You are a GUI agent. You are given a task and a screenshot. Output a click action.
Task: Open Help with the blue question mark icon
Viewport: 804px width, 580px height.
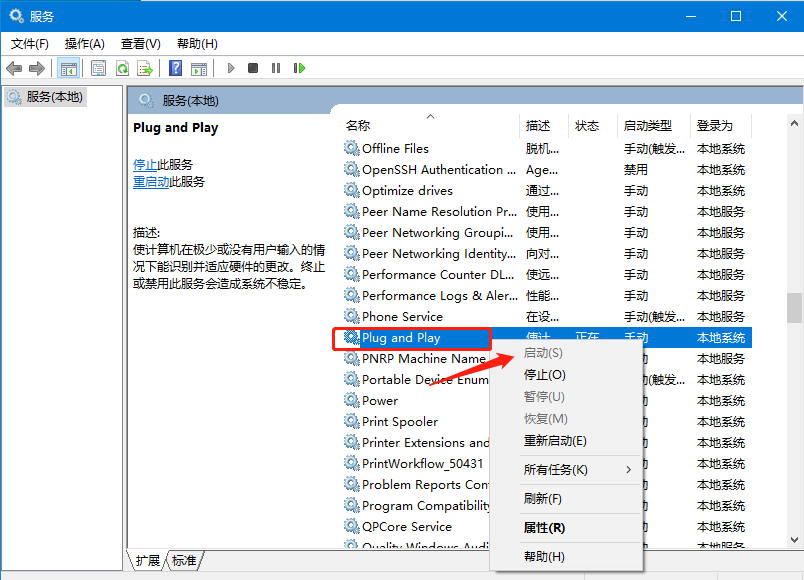(175, 68)
